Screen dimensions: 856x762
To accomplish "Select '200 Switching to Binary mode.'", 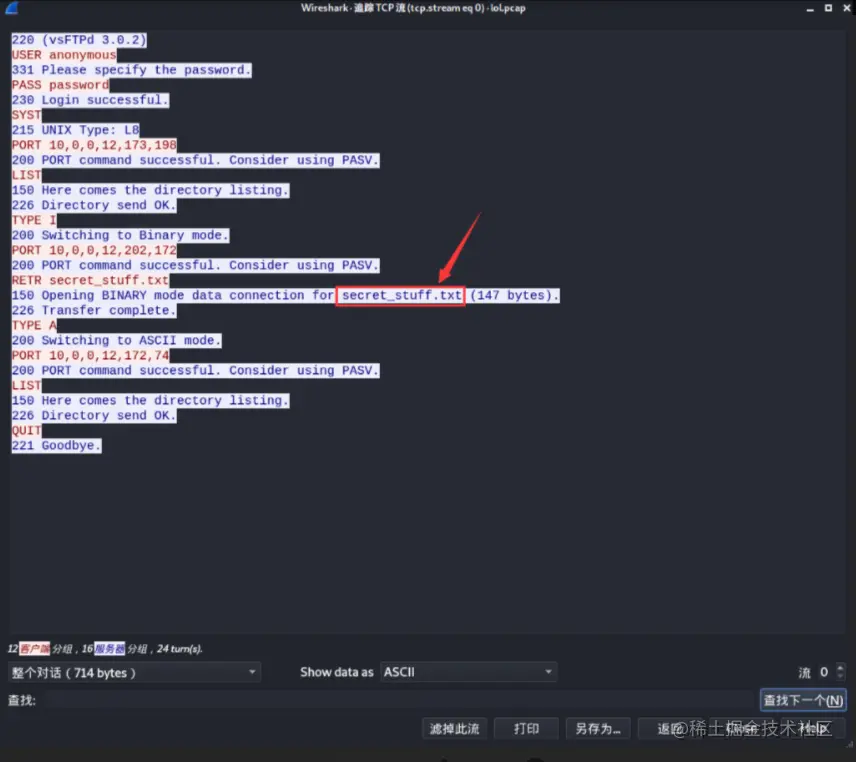I will point(120,235).
